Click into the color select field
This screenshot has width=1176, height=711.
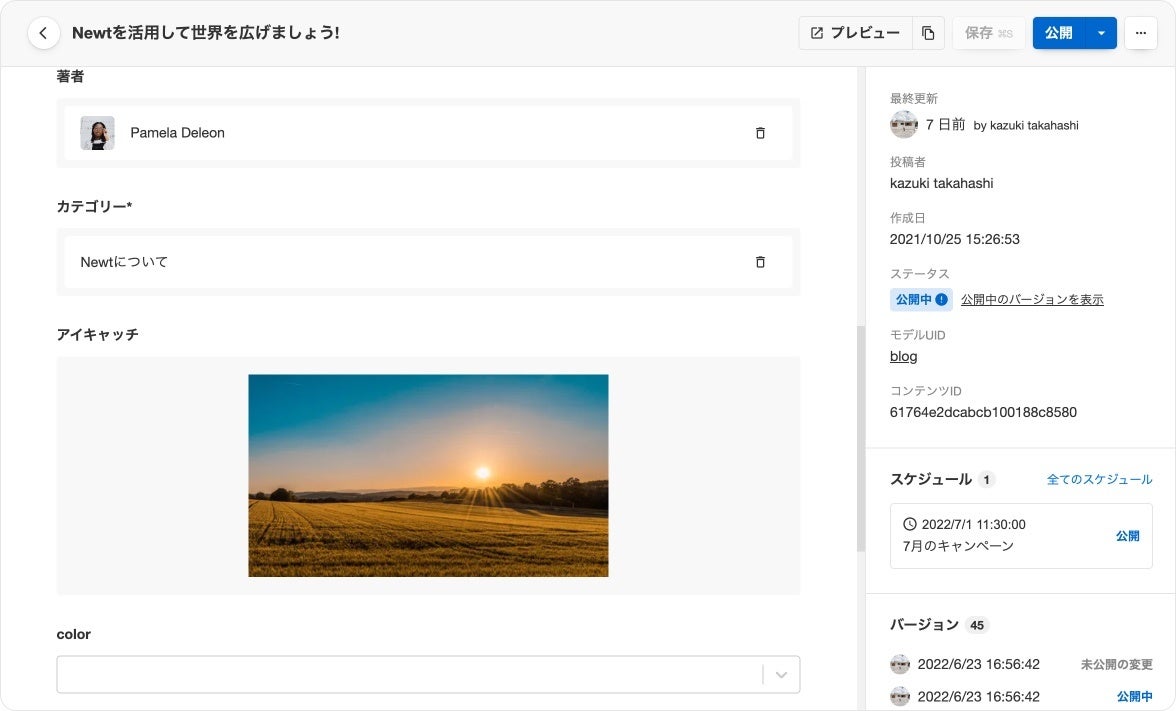point(428,674)
